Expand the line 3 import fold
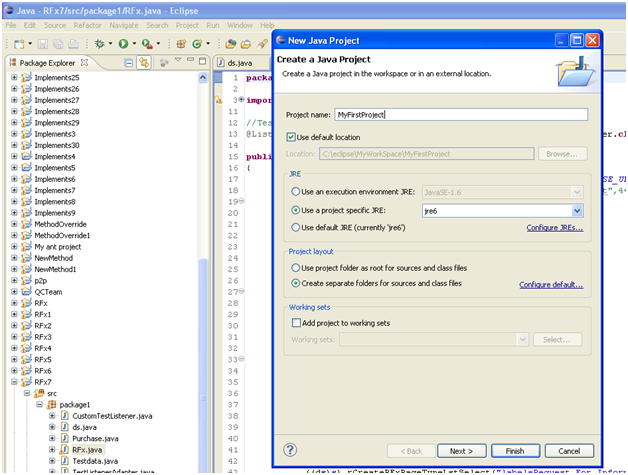This screenshot has width=628, height=475. tap(242, 99)
